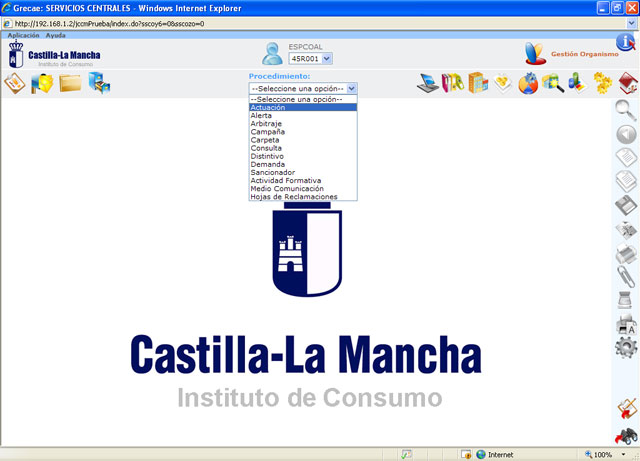
Task: Select the Actuación option
Action: [303, 107]
